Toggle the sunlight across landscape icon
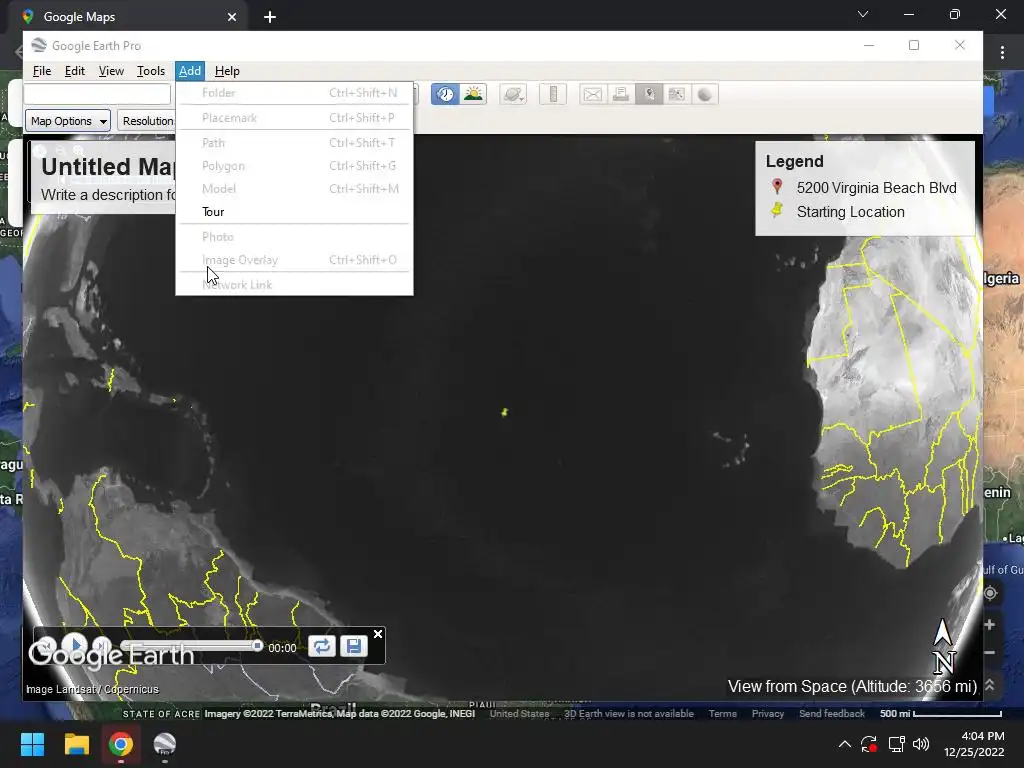The height and width of the screenshot is (768, 1024). click(473, 94)
